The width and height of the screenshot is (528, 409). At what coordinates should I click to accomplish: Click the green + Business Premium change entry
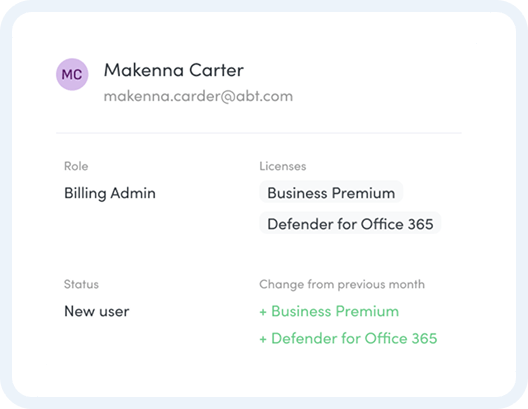(x=329, y=311)
